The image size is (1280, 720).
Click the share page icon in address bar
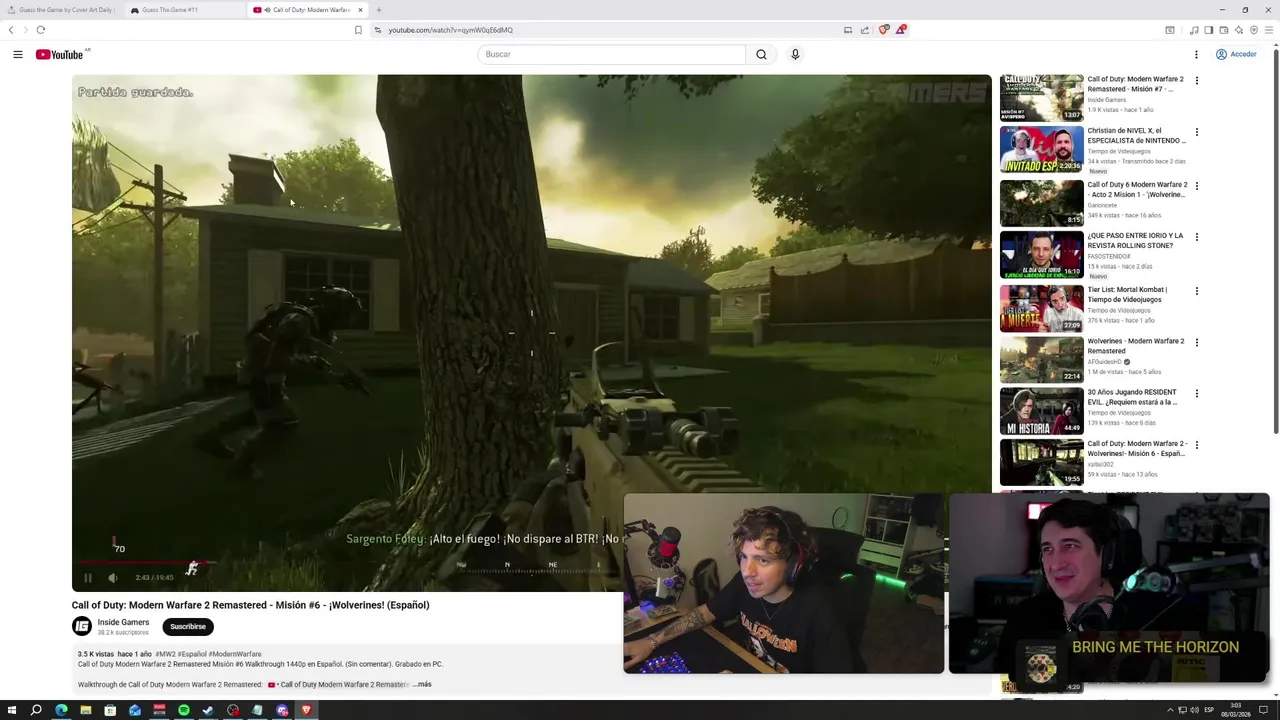[x=865, y=30]
